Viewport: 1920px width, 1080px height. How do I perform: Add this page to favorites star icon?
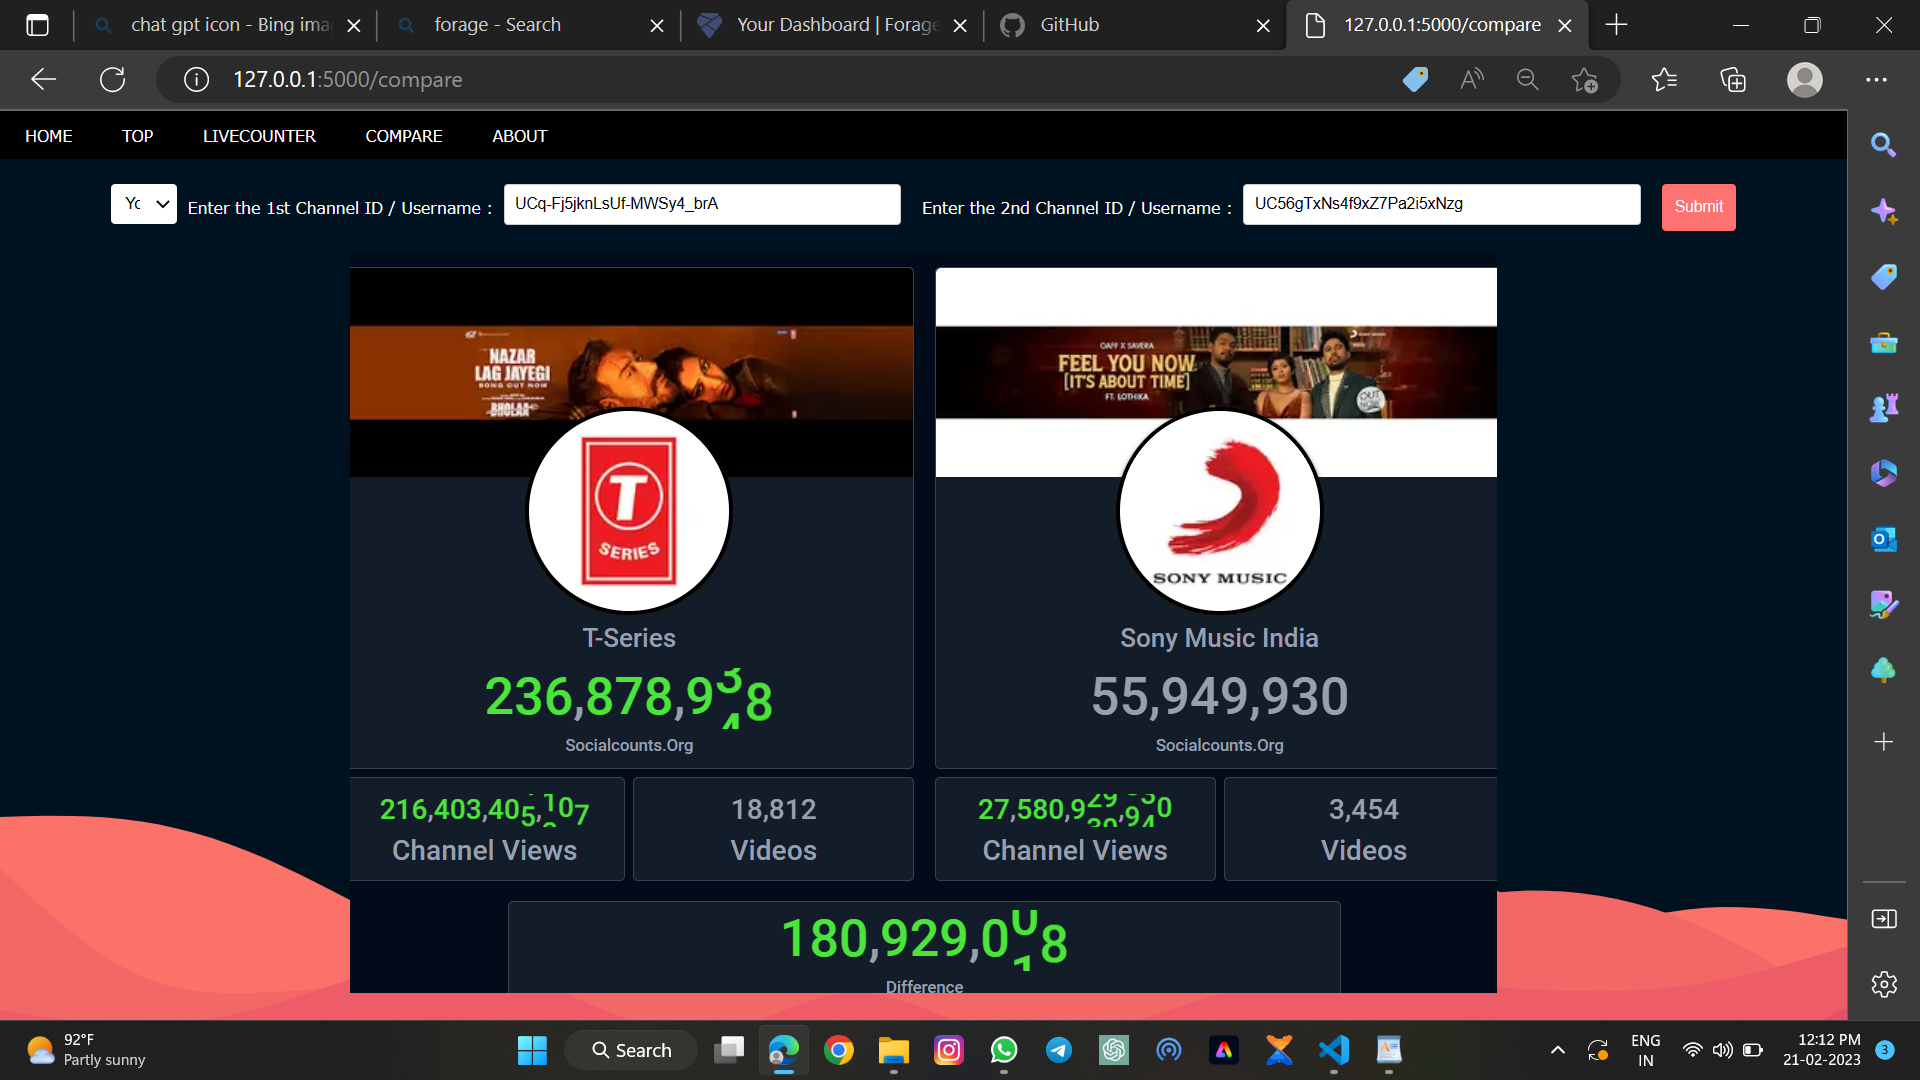pyautogui.click(x=1584, y=79)
